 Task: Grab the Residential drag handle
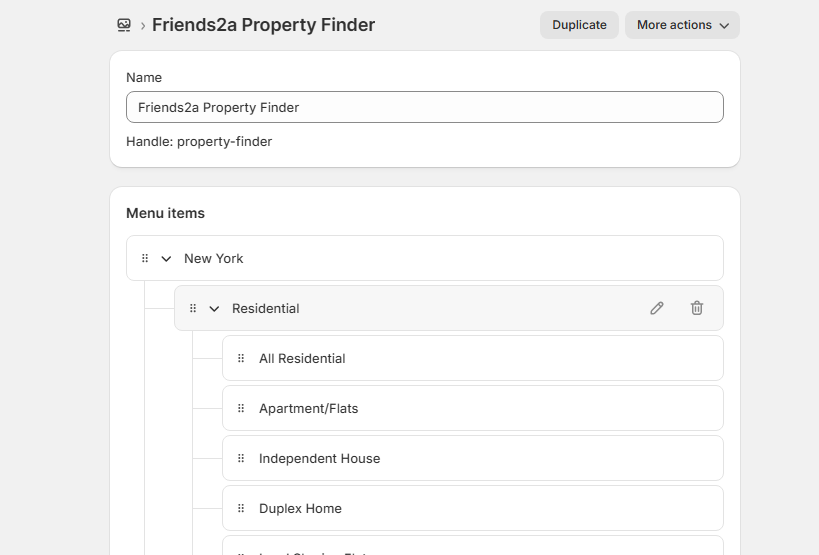pyautogui.click(x=193, y=308)
